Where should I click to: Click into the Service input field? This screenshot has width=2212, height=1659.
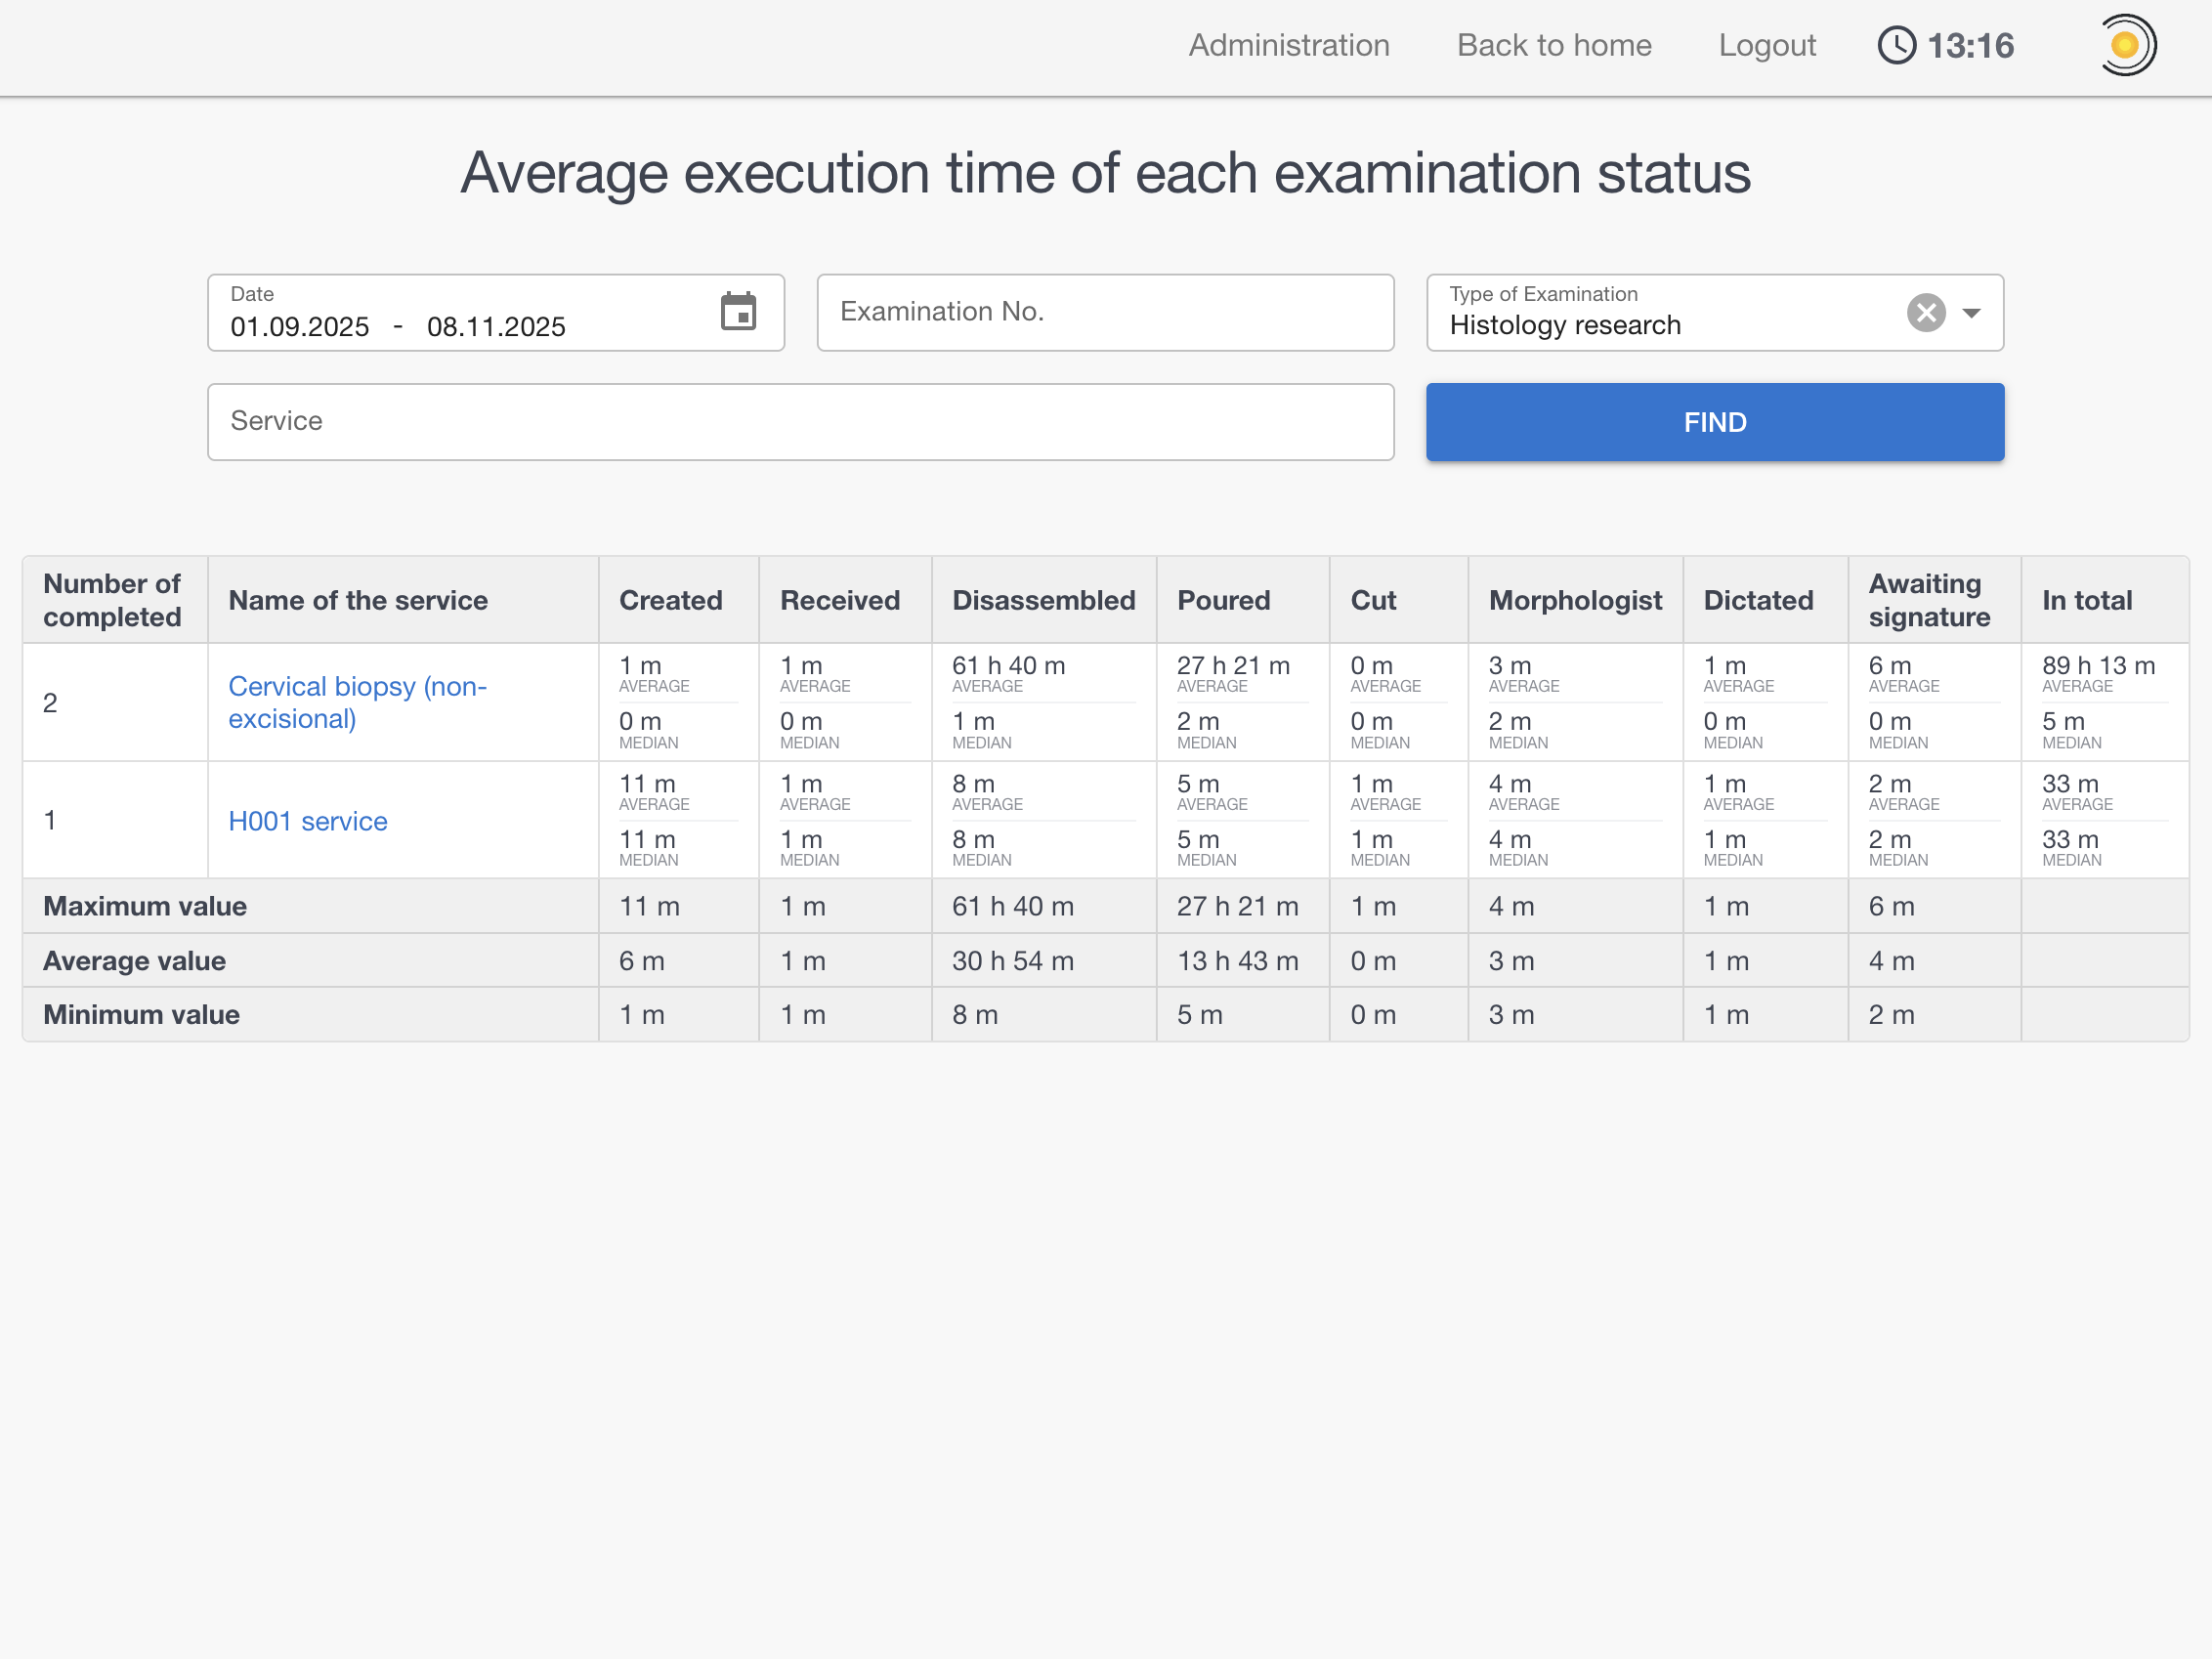tap(800, 422)
